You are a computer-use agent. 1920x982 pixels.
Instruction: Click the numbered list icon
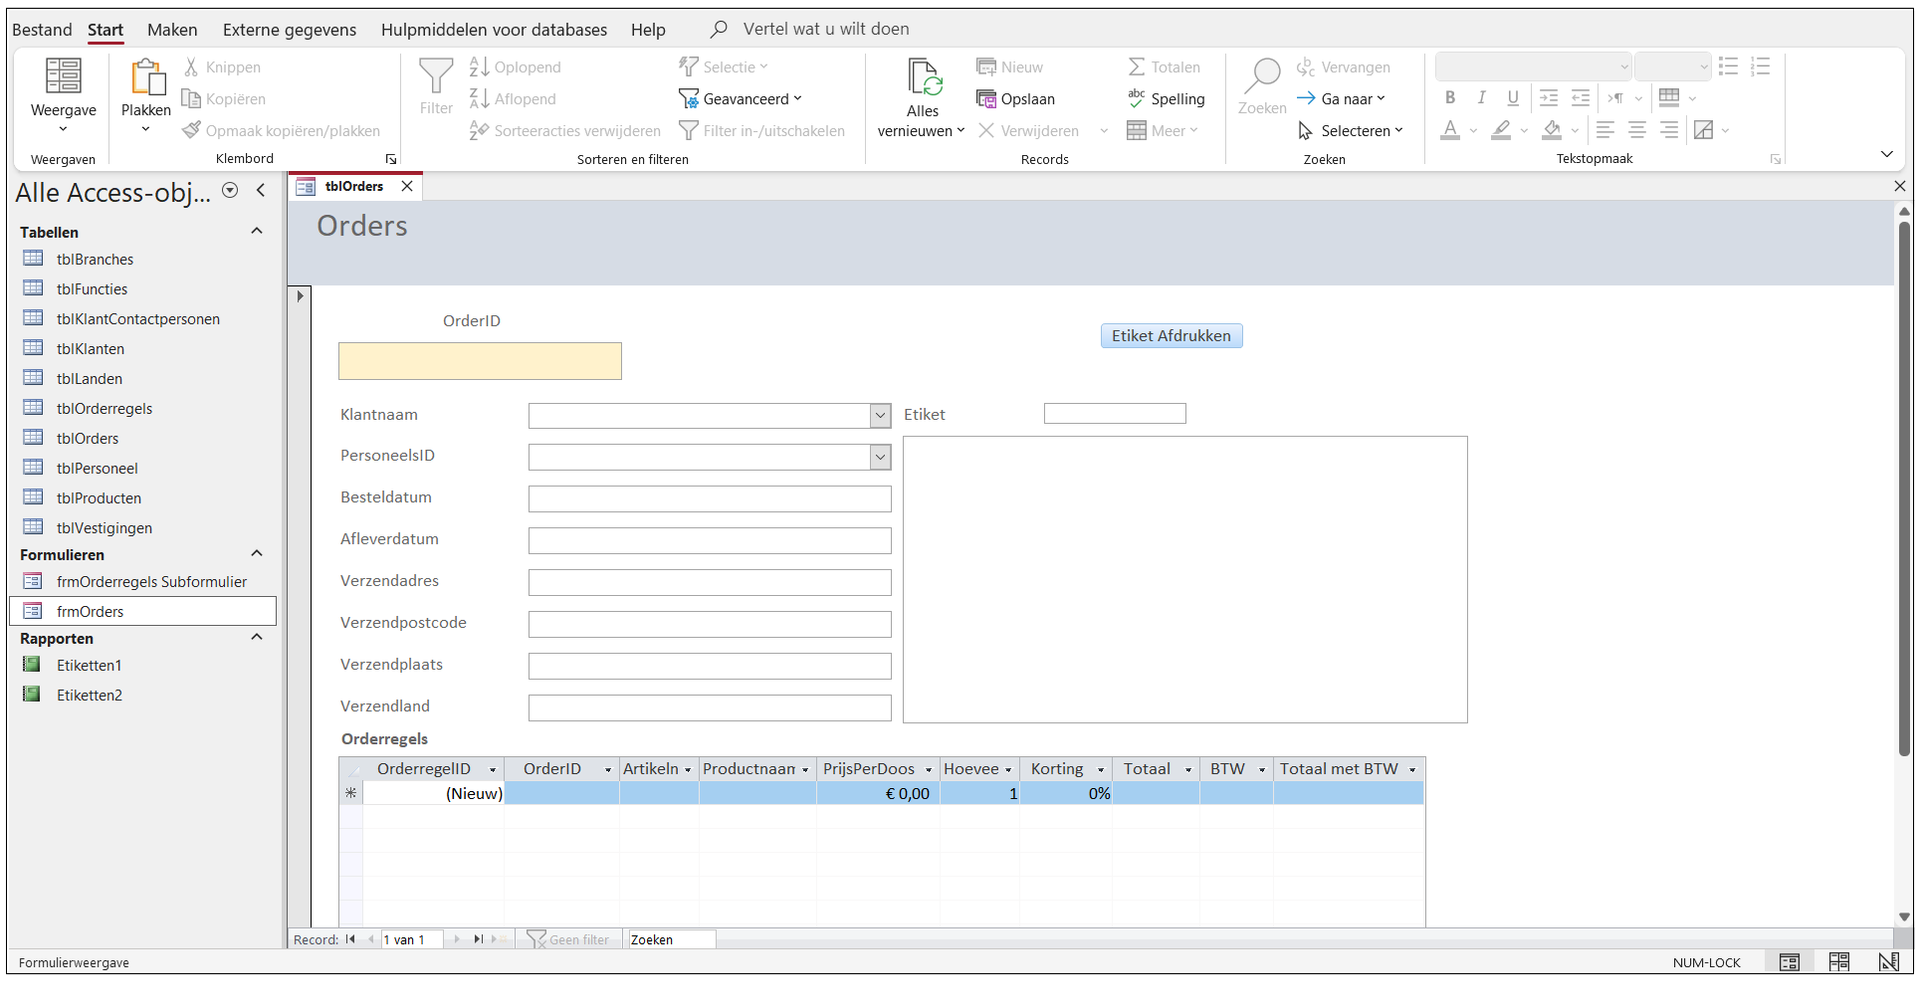coord(1761,67)
